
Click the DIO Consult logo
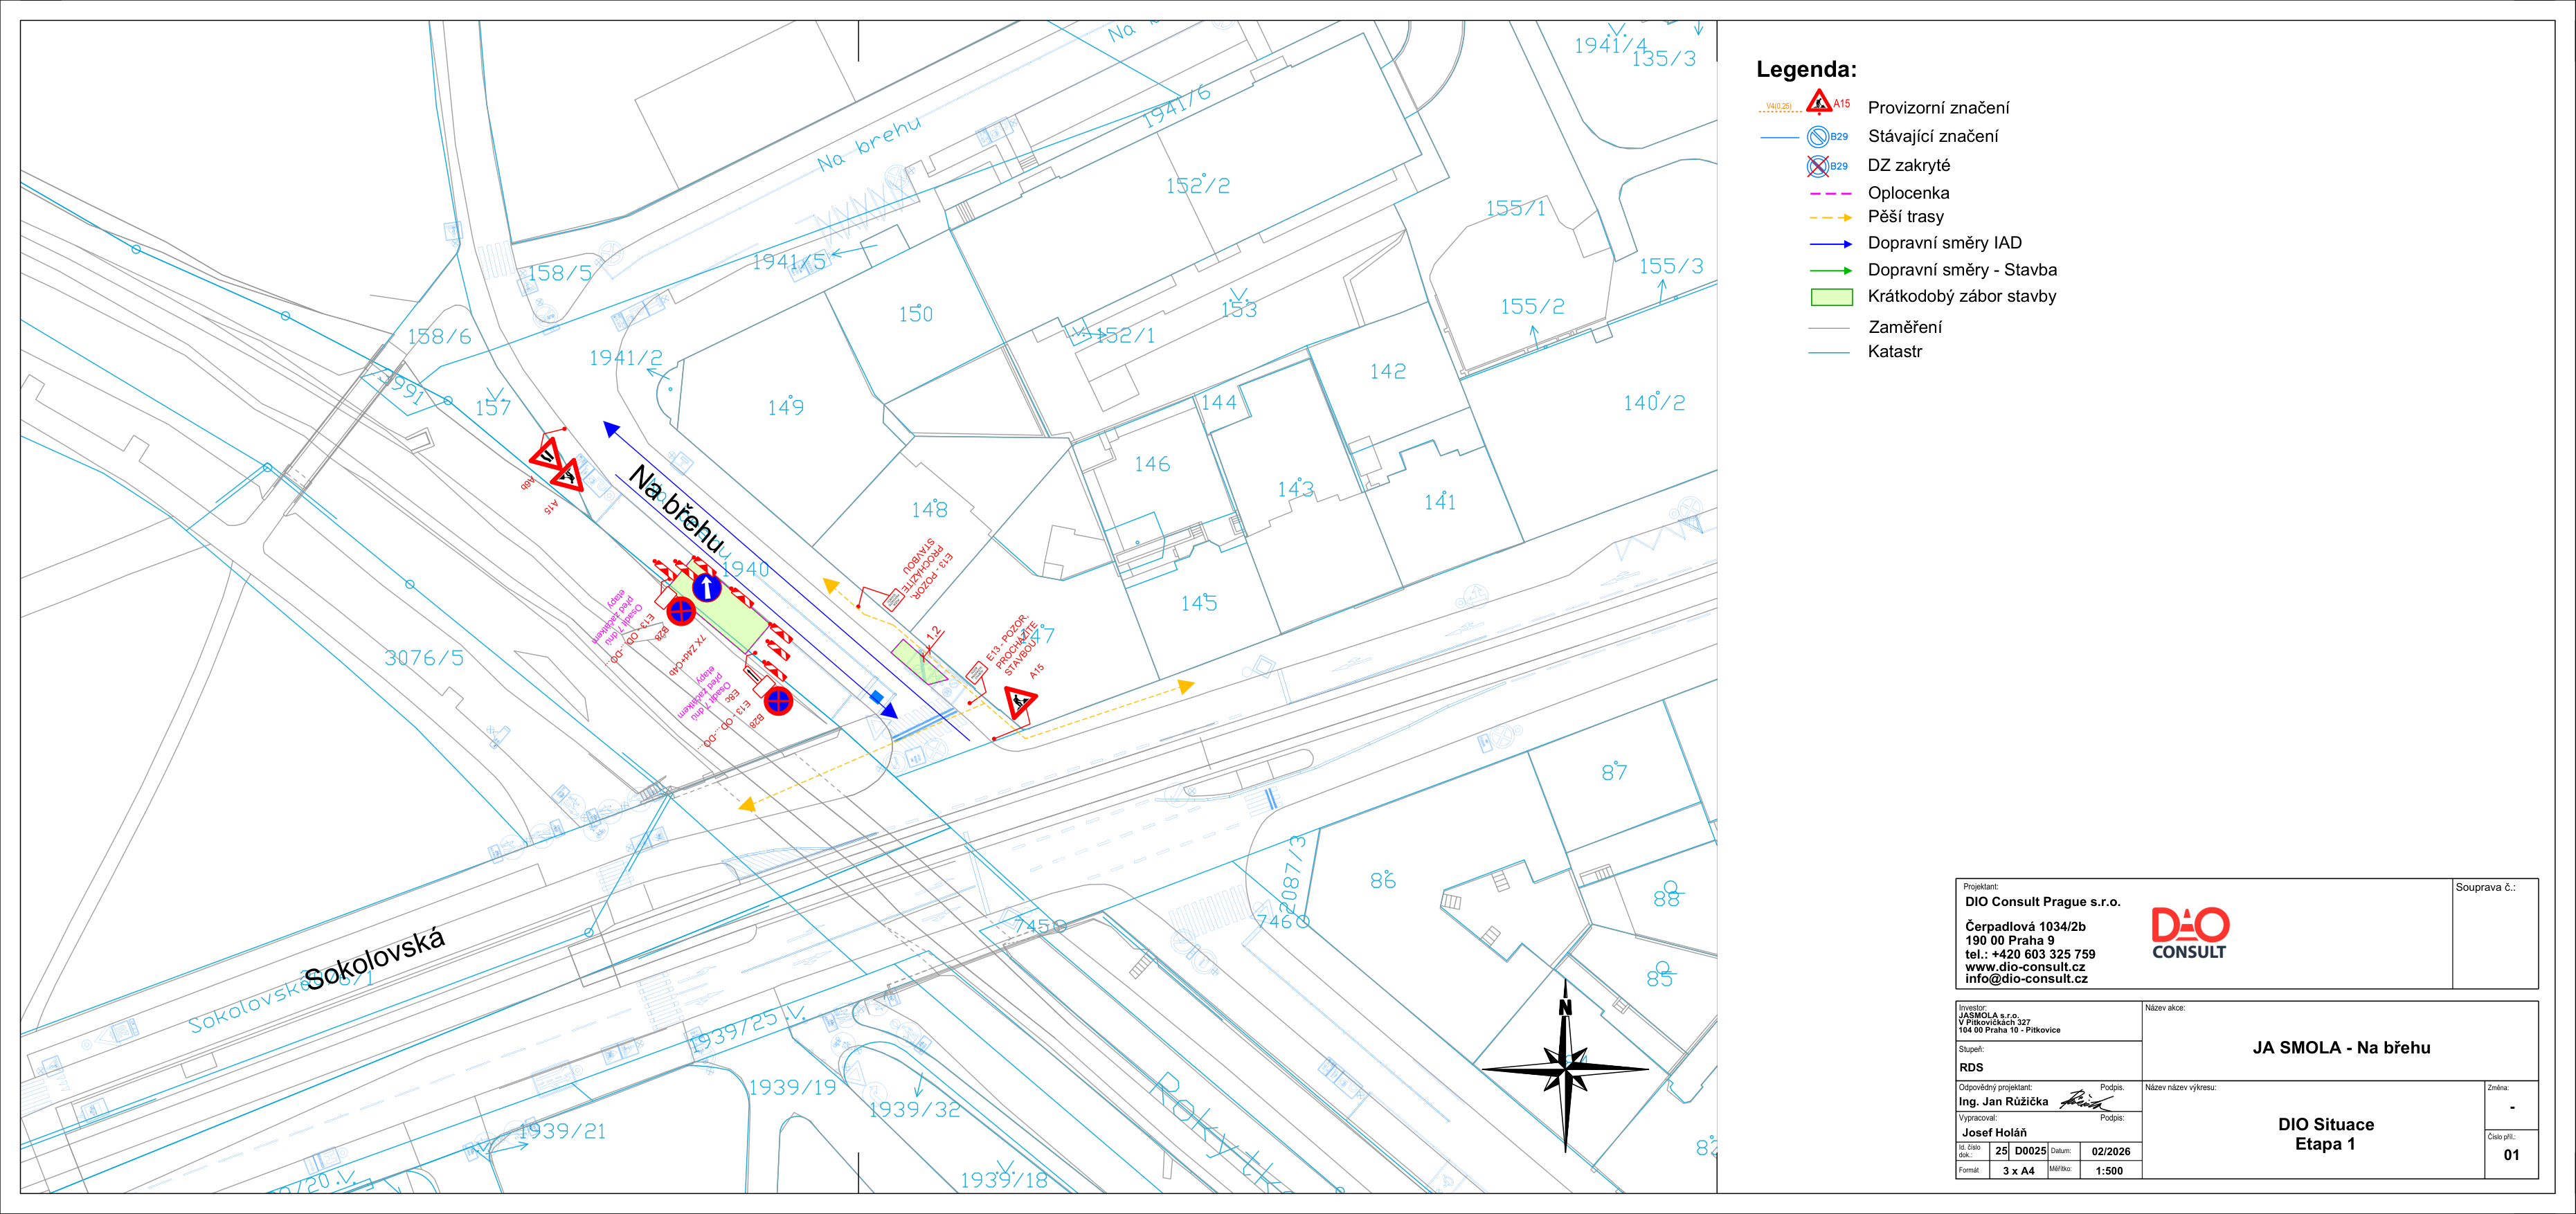2190,934
